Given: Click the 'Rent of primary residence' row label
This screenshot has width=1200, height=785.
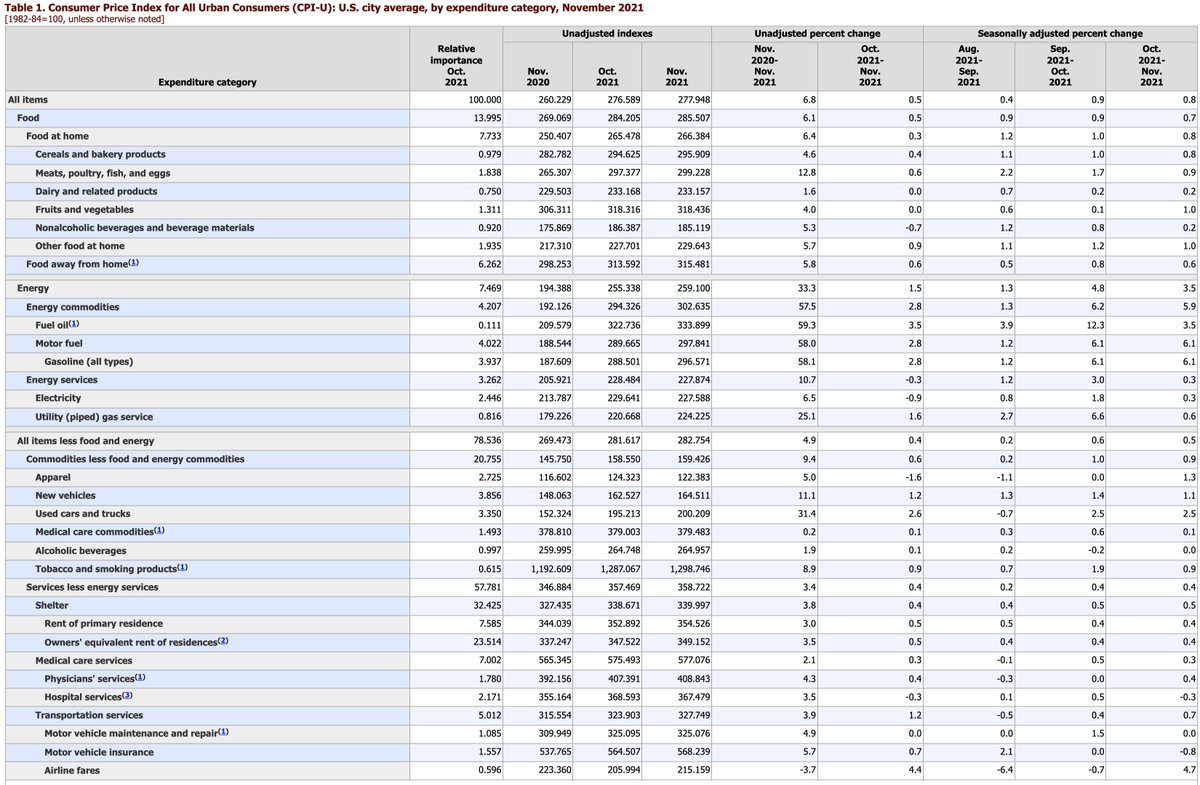Looking at the screenshot, I should [x=104, y=624].
